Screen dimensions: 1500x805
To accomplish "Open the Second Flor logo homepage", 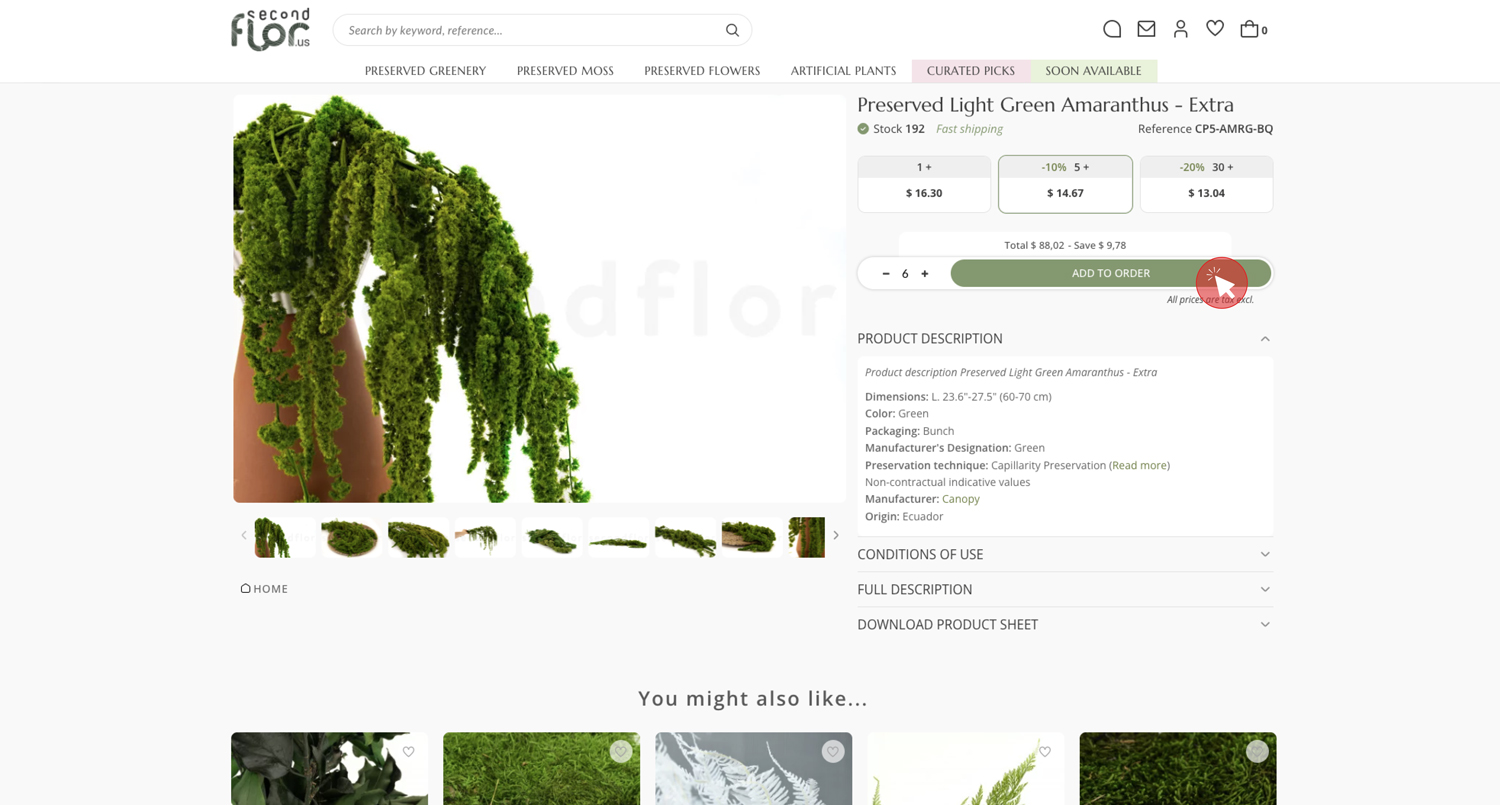I will click(x=270, y=30).
